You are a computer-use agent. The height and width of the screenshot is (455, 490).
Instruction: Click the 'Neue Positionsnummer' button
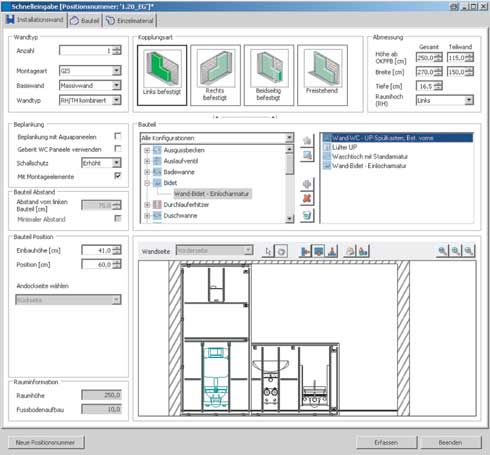coord(46,442)
